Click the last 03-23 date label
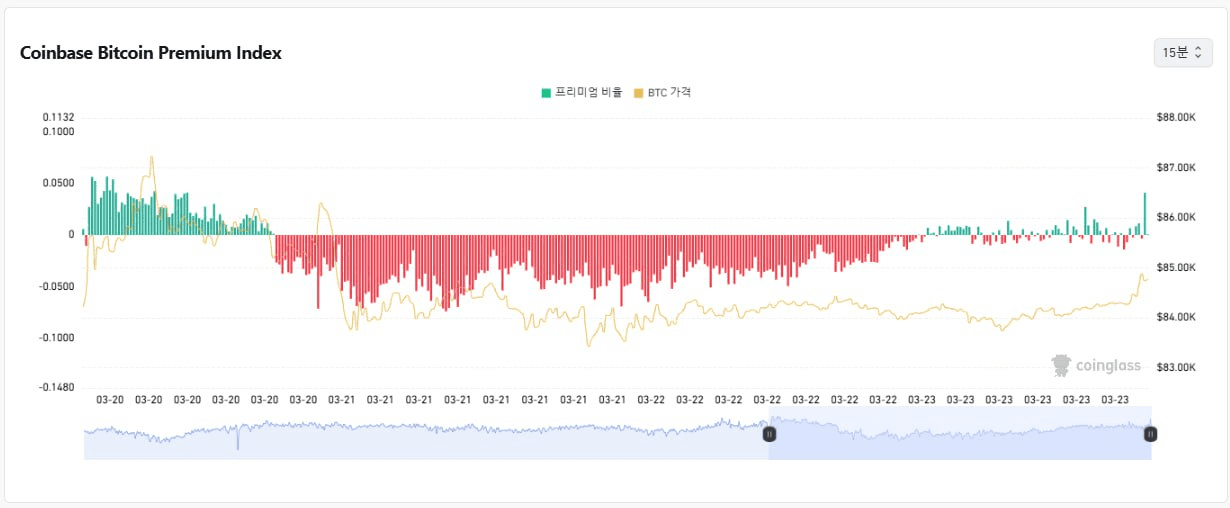Viewport: 1230px width, 508px height. 1115,400
